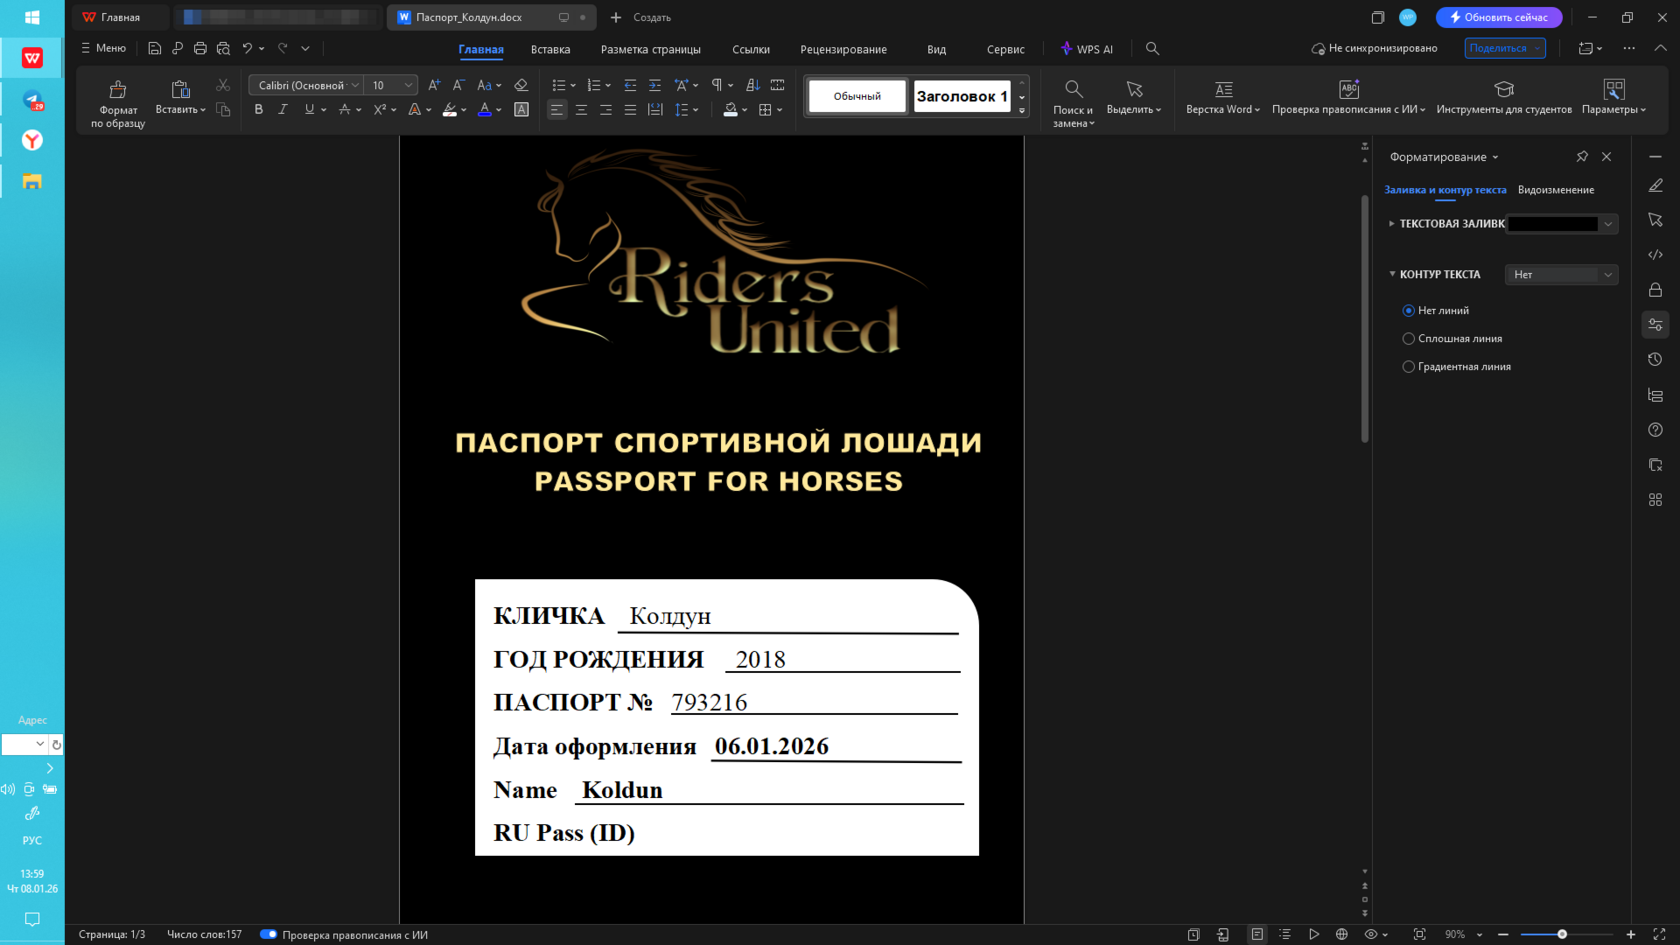Toggle underline formatting

[x=309, y=110]
